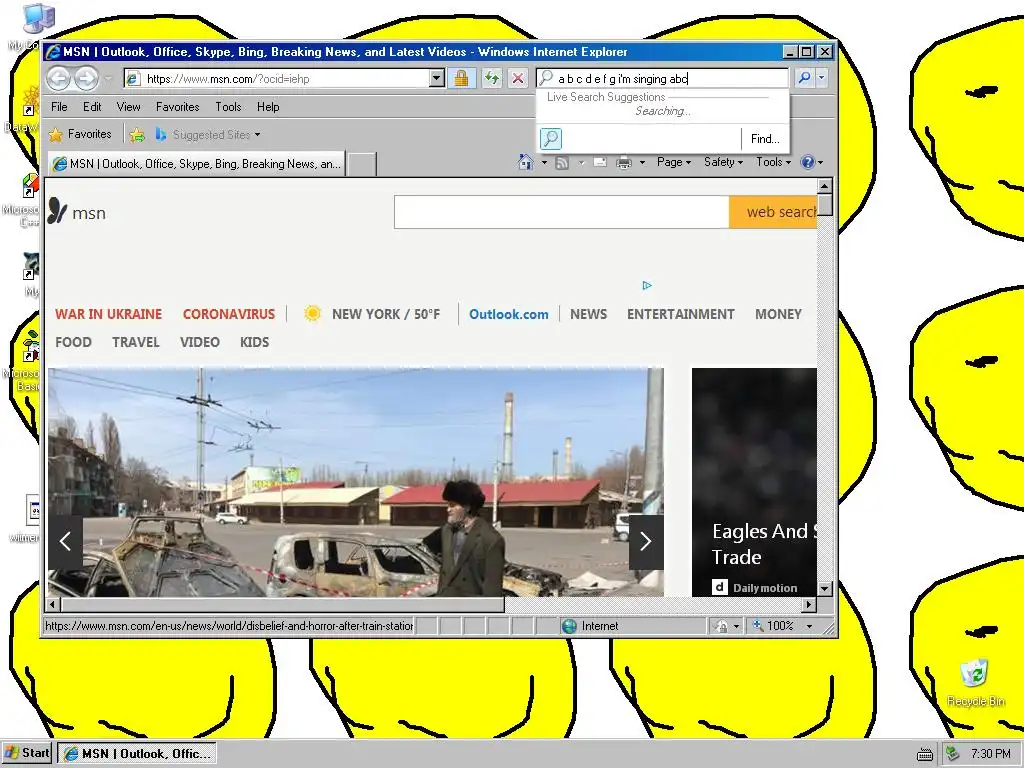Open the View menu
This screenshot has height=768, width=1024.
129,107
